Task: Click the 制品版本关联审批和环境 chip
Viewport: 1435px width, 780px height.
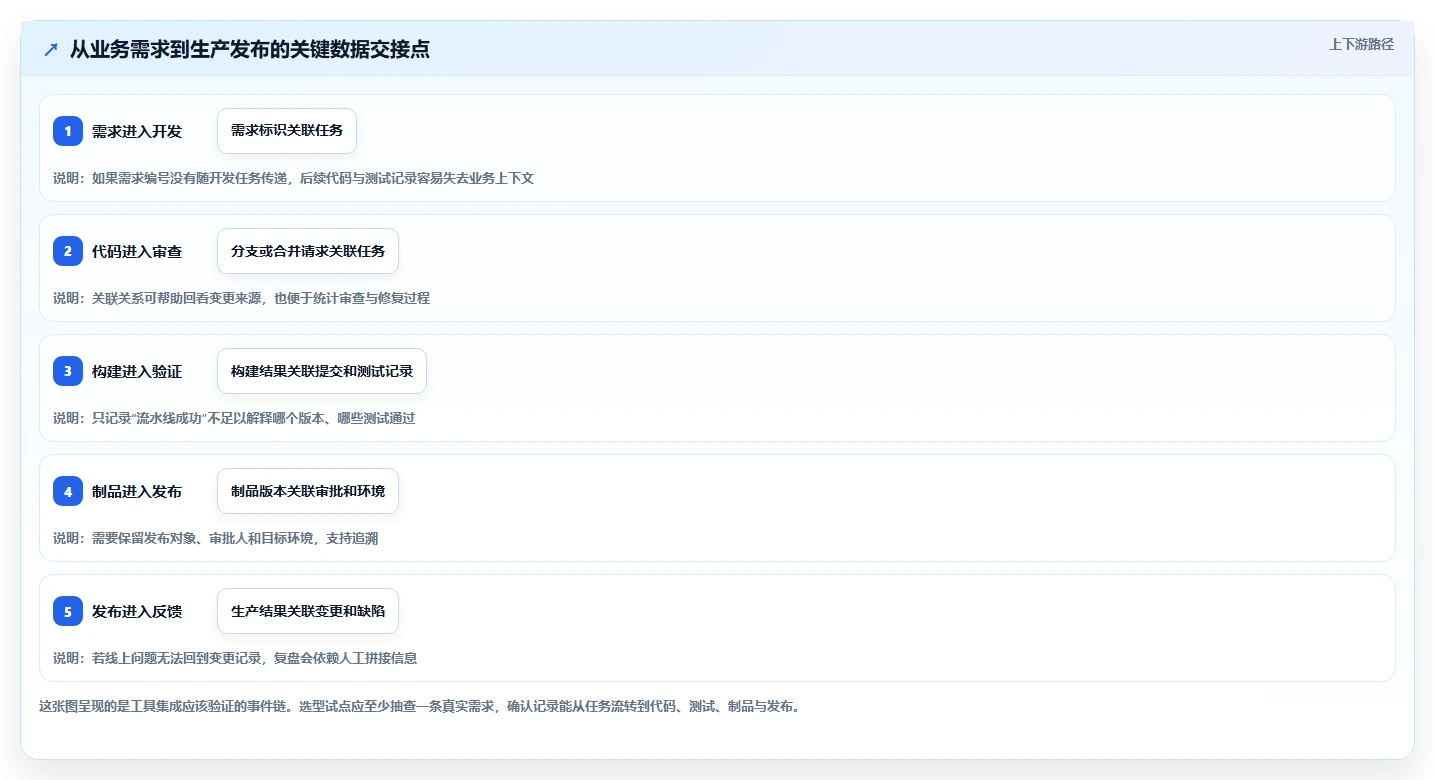Action: 308,491
